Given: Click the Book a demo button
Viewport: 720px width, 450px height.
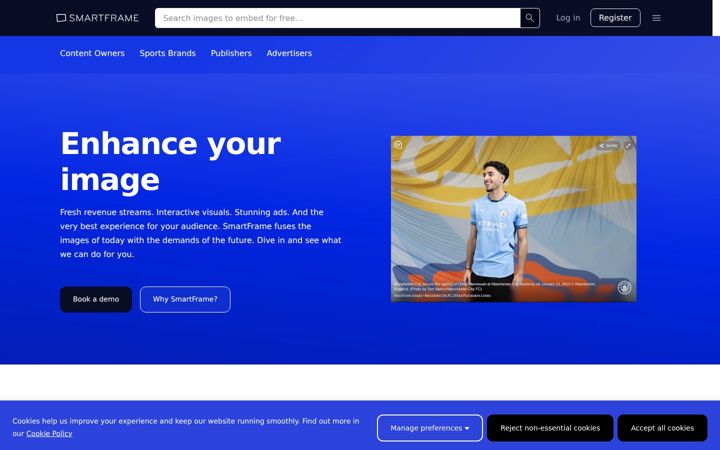Looking at the screenshot, I should coord(96,299).
